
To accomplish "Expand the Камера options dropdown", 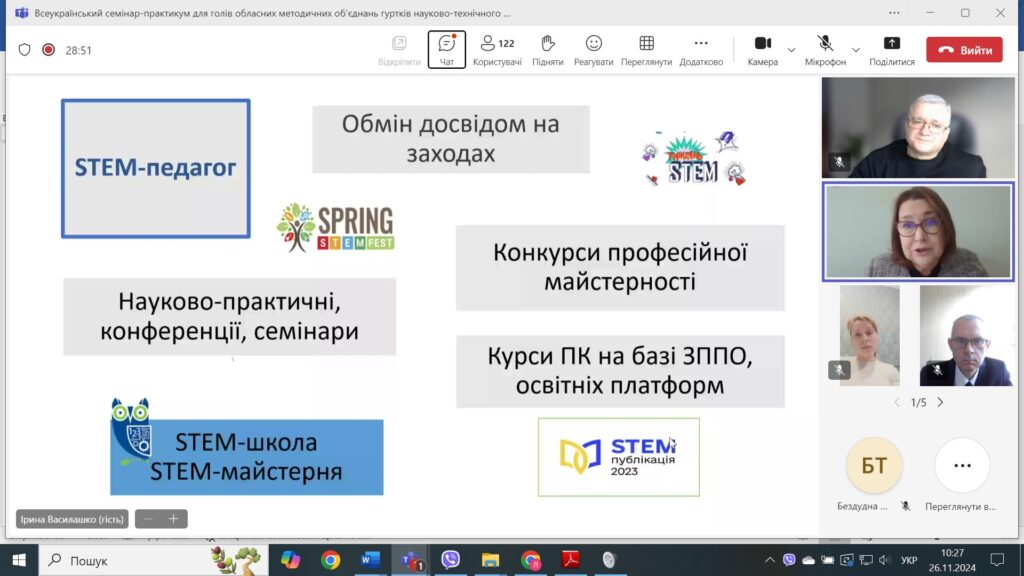I will pos(791,50).
